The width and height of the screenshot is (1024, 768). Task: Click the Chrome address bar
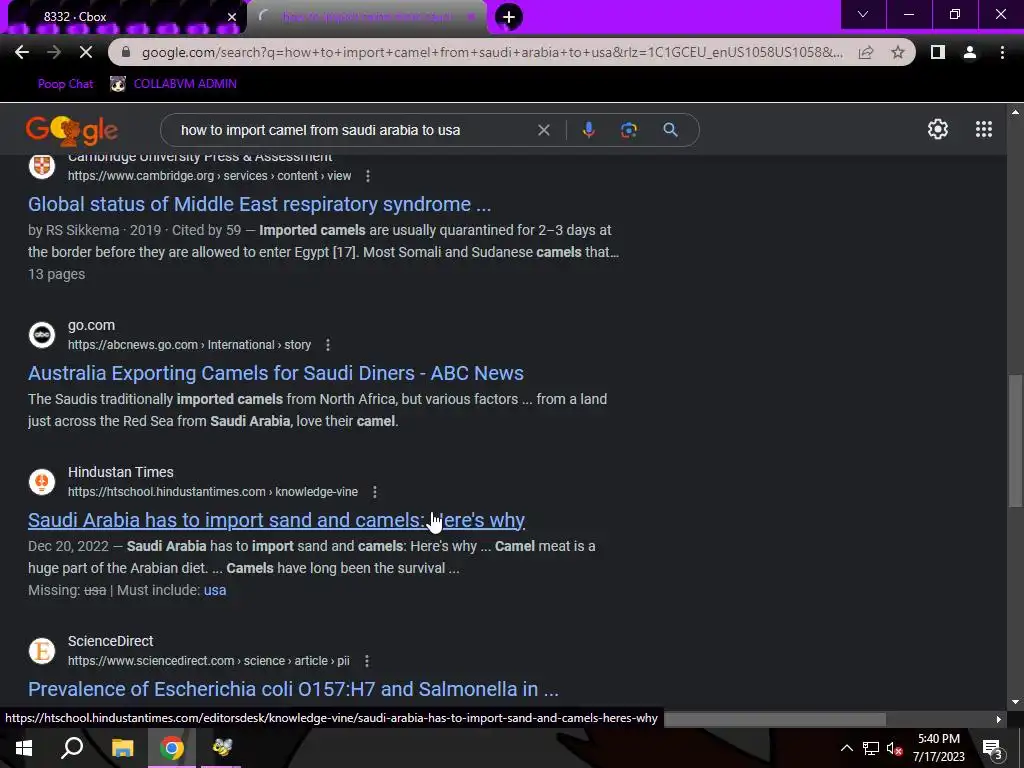coord(492,52)
